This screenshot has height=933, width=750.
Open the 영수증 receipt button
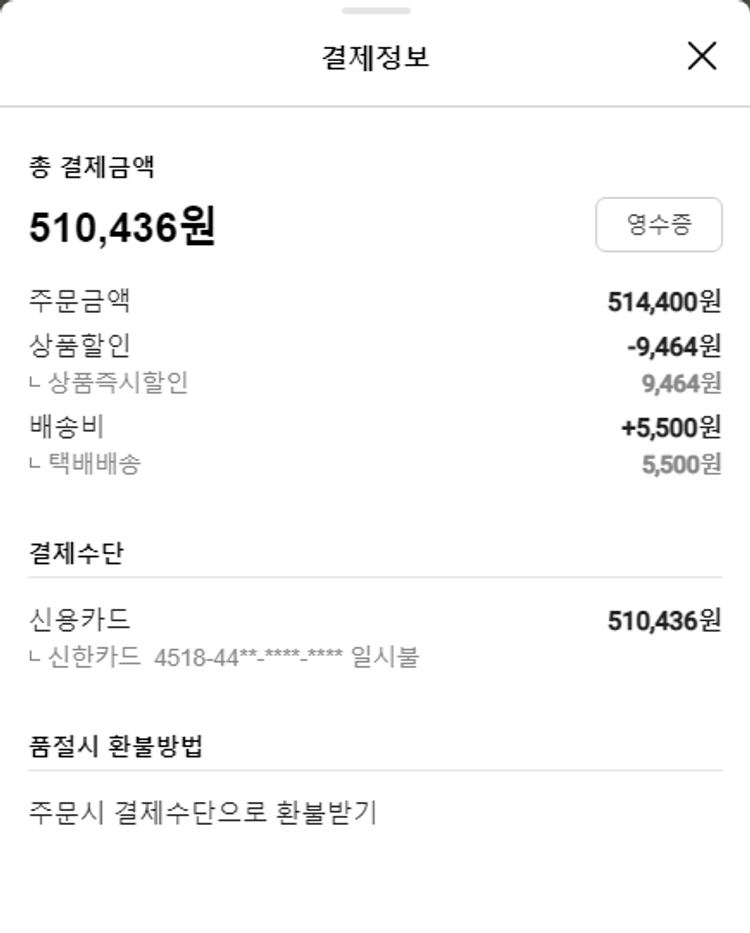[x=658, y=224]
